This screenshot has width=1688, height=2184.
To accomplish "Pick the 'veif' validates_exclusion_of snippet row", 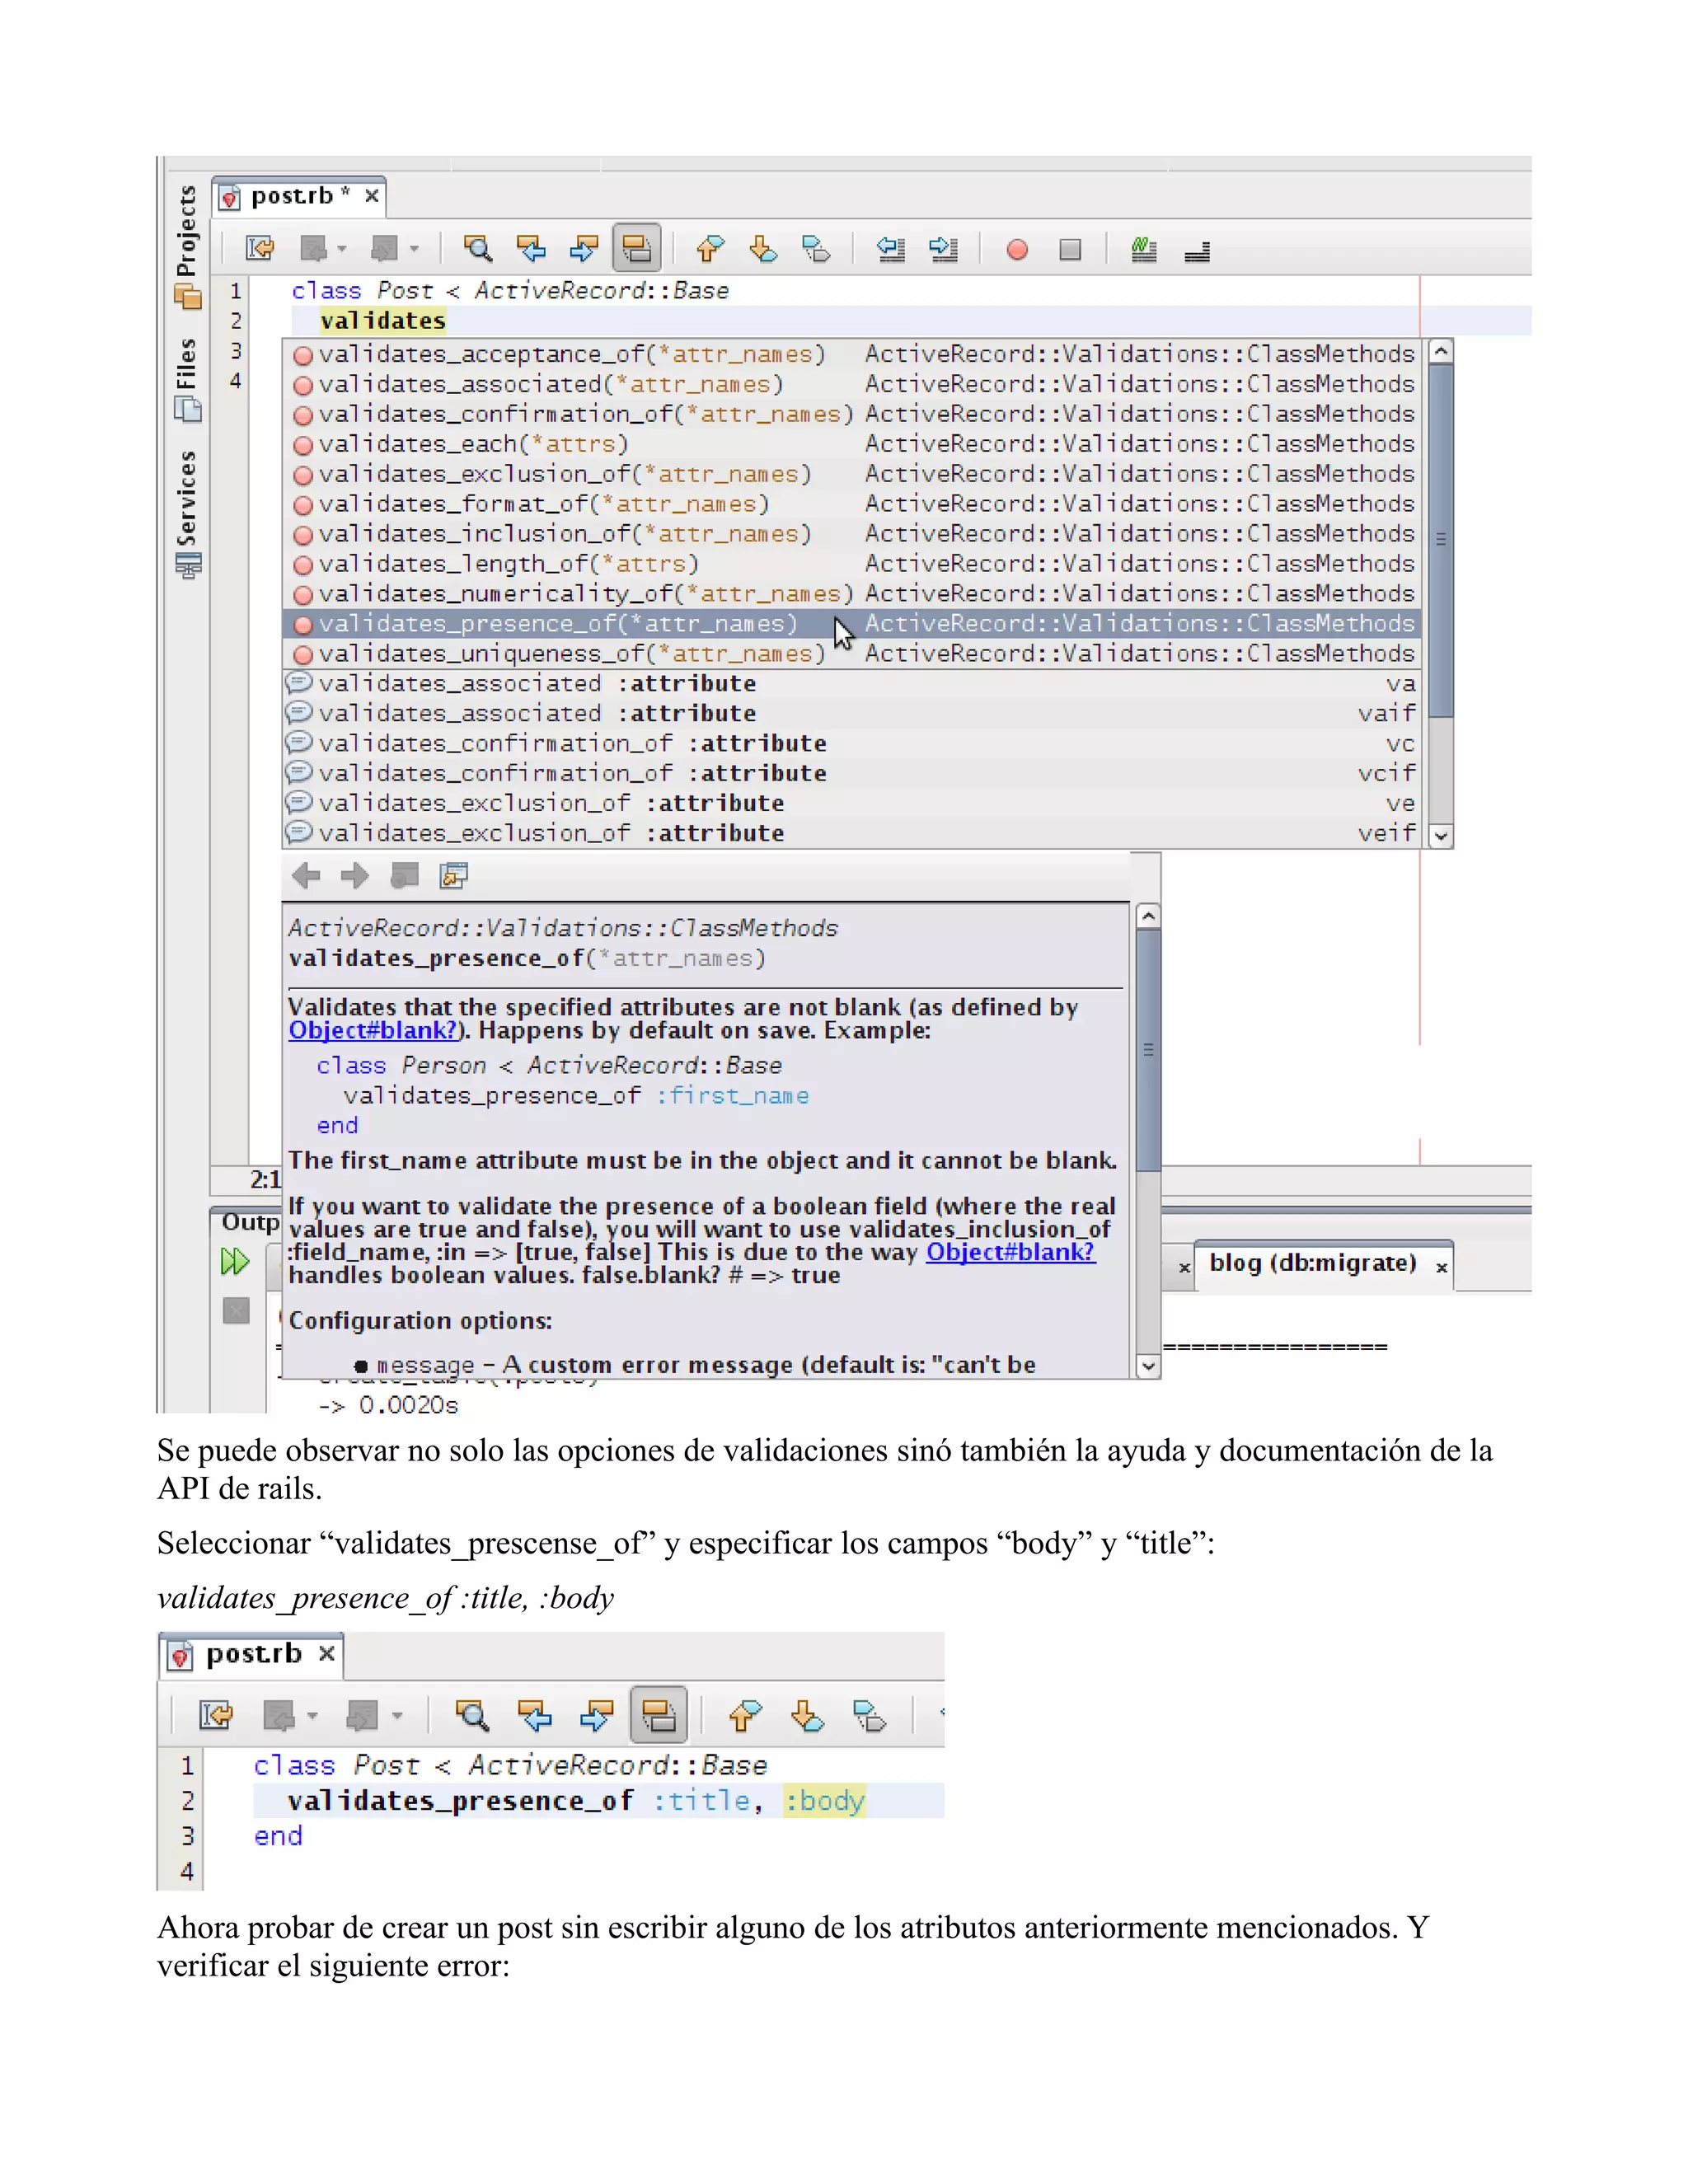I will [x=851, y=833].
